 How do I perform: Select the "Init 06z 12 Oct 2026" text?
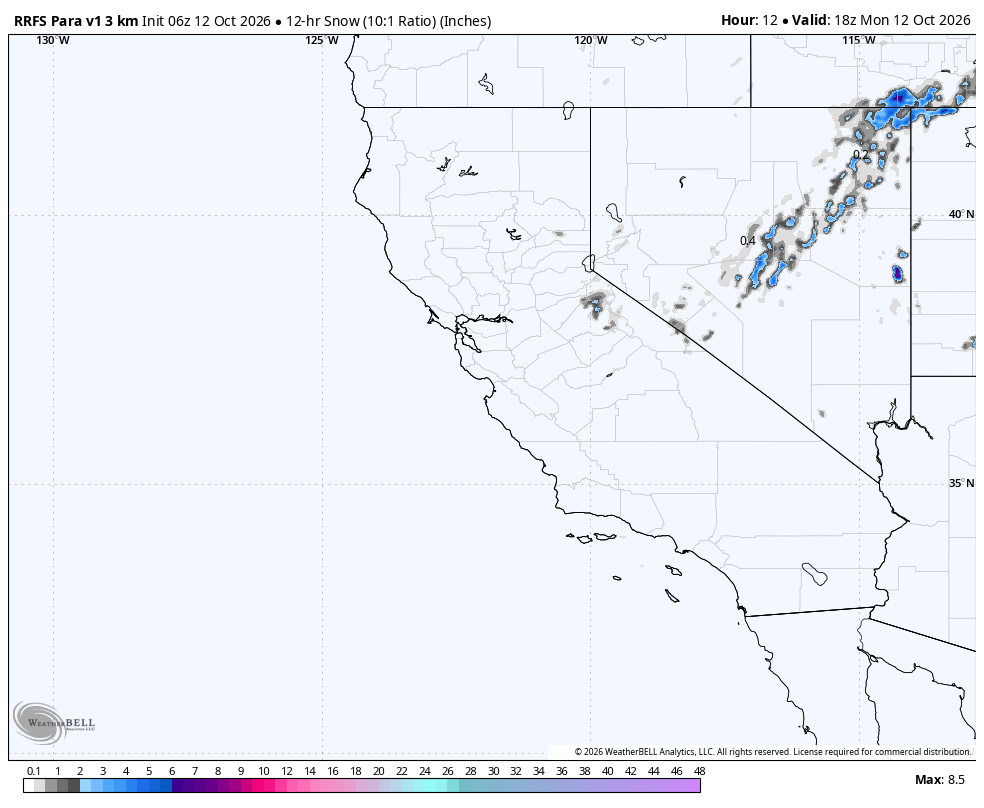click(206, 21)
